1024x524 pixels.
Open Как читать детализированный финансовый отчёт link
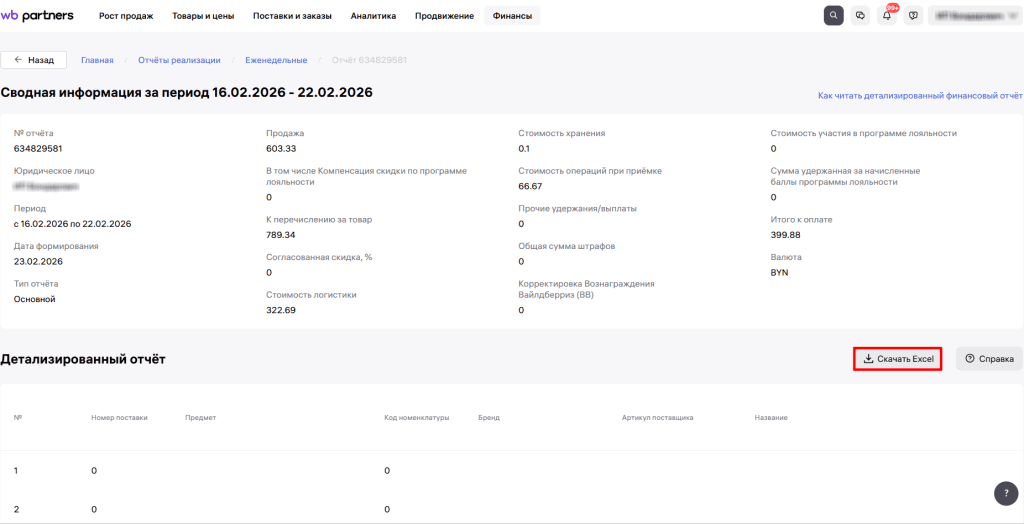[x=920, y=95]
